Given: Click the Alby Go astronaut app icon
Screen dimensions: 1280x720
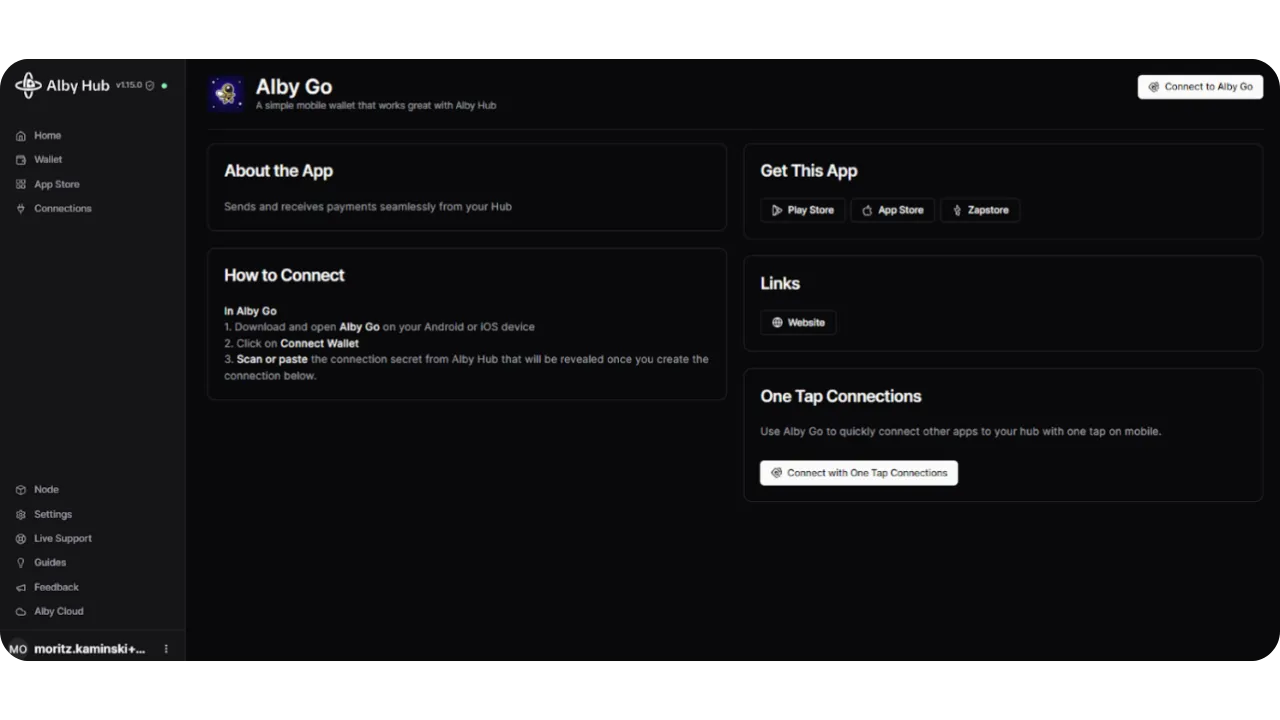Looking at the screenshot, I should (227, 94).
